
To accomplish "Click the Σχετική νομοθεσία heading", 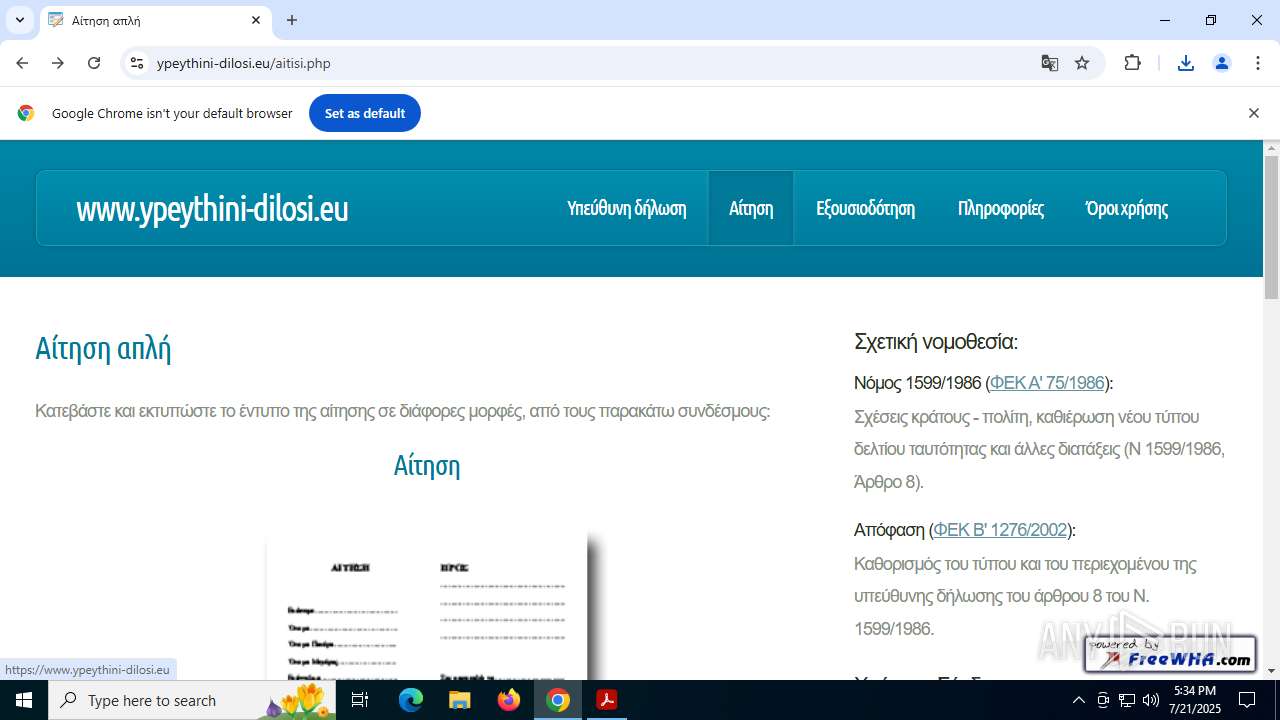I will coord(936,342).
